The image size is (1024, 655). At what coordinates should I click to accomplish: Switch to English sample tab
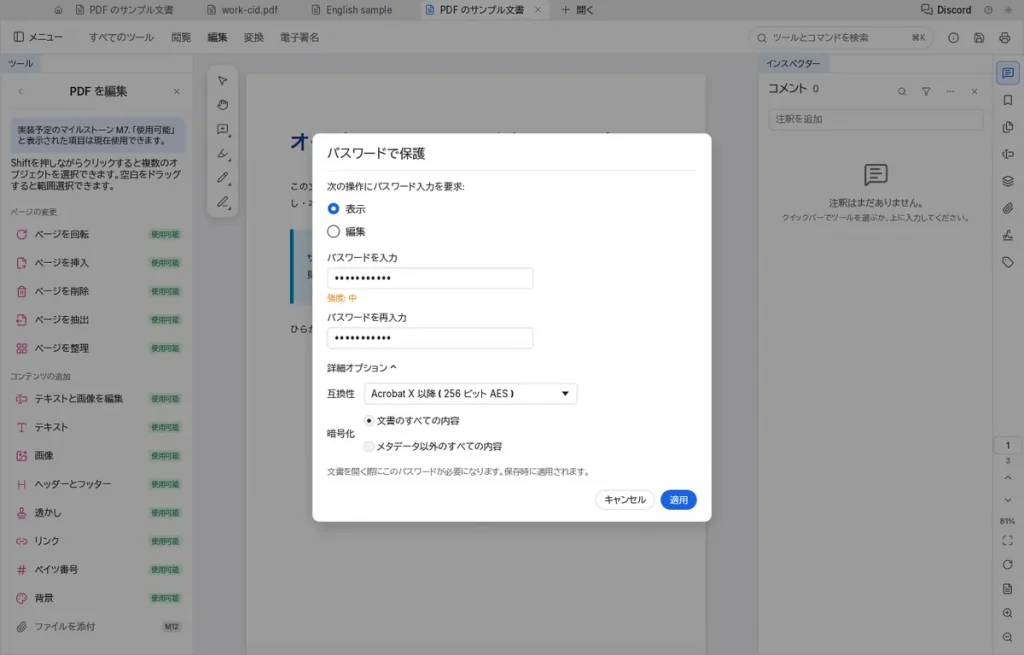click(352, 10)
